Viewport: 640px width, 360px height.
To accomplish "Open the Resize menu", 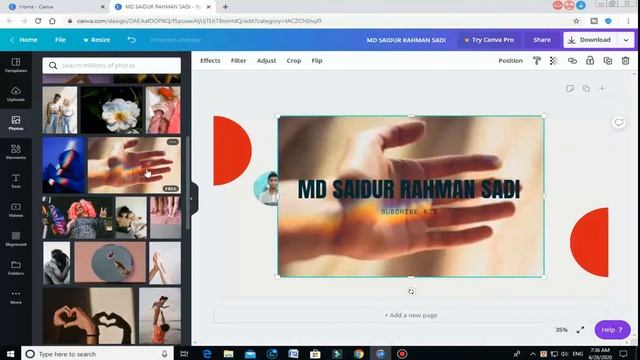I will (97, 40).
